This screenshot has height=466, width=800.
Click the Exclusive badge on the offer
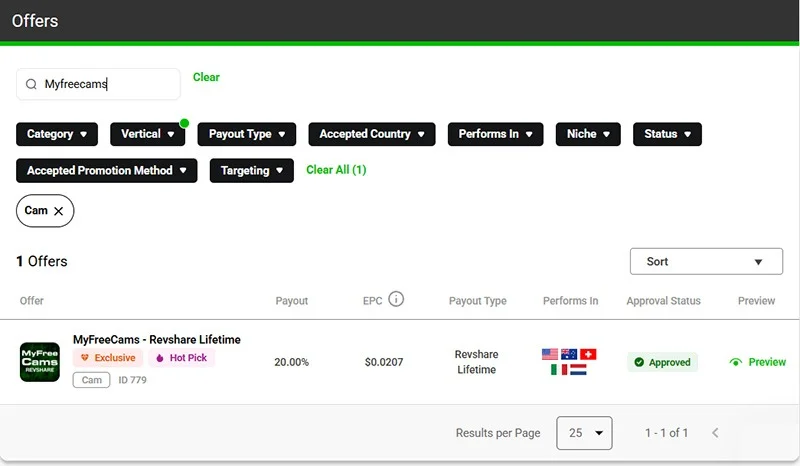point(108,358)
